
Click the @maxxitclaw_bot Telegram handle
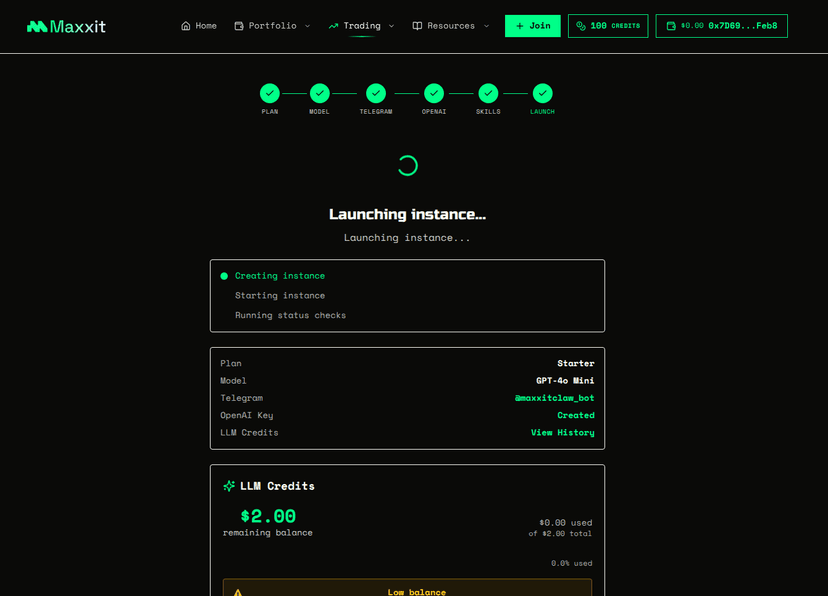point(555,397)
